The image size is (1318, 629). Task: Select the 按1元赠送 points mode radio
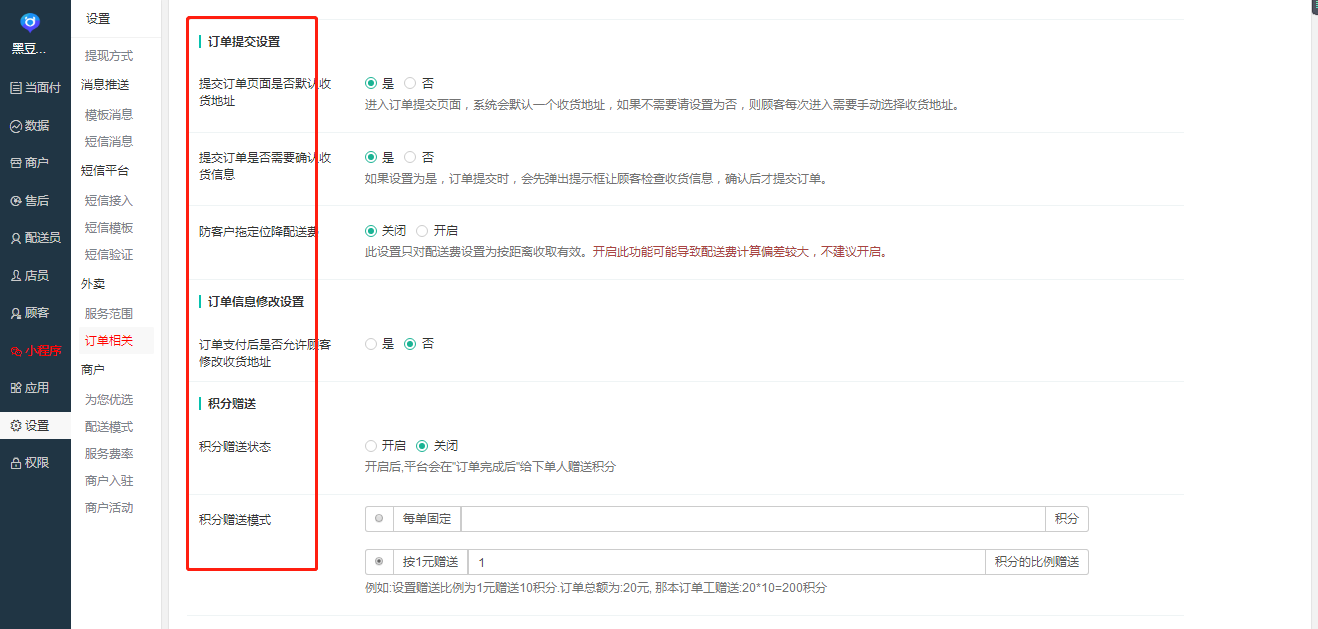click(x=379, y=562)
